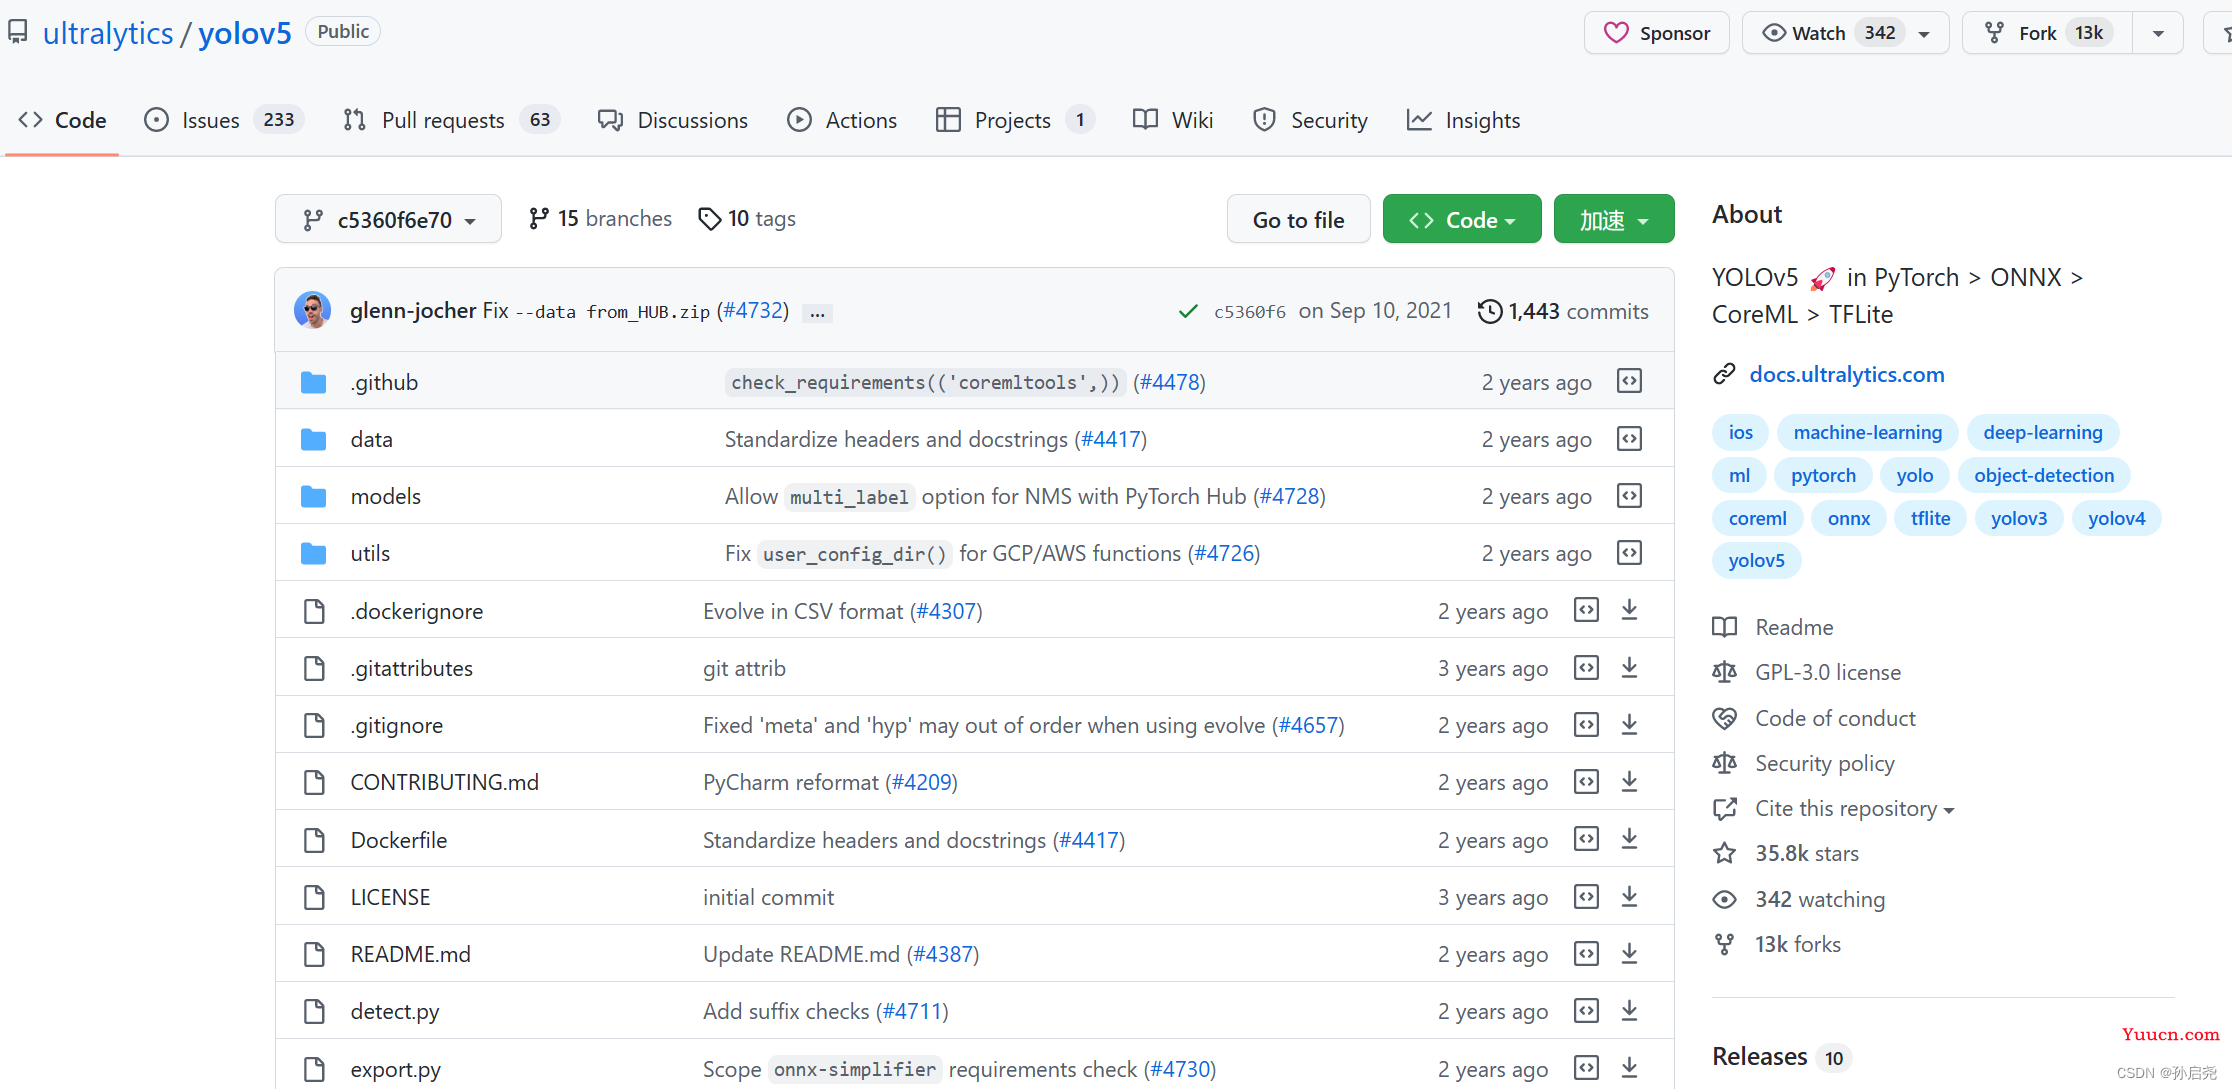Image resolution: width=2232 pixels, height=1089 pixels.
Task: Open the yolov5 repository name link
Action: (x=245, y=33)
